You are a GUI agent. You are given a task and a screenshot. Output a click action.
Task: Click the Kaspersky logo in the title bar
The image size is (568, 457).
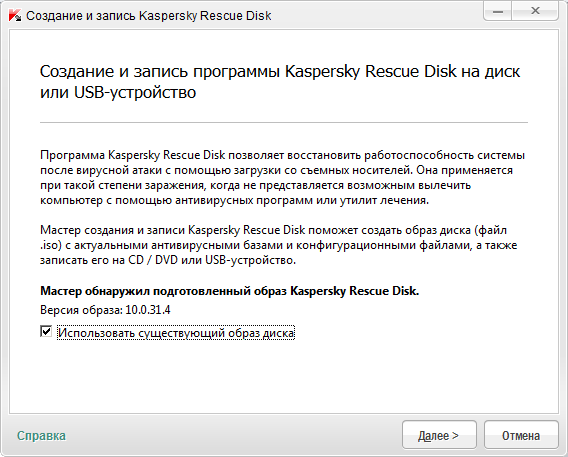[x=15, y=16]
